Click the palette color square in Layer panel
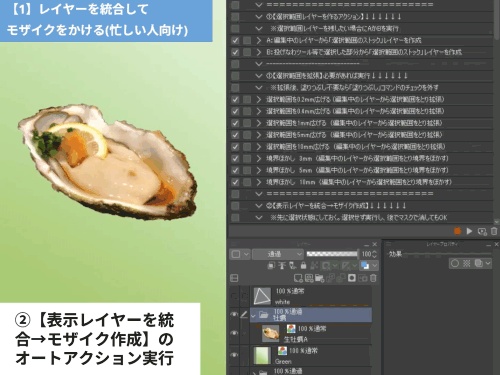500x375 pixels. click(x=236, y=254)
